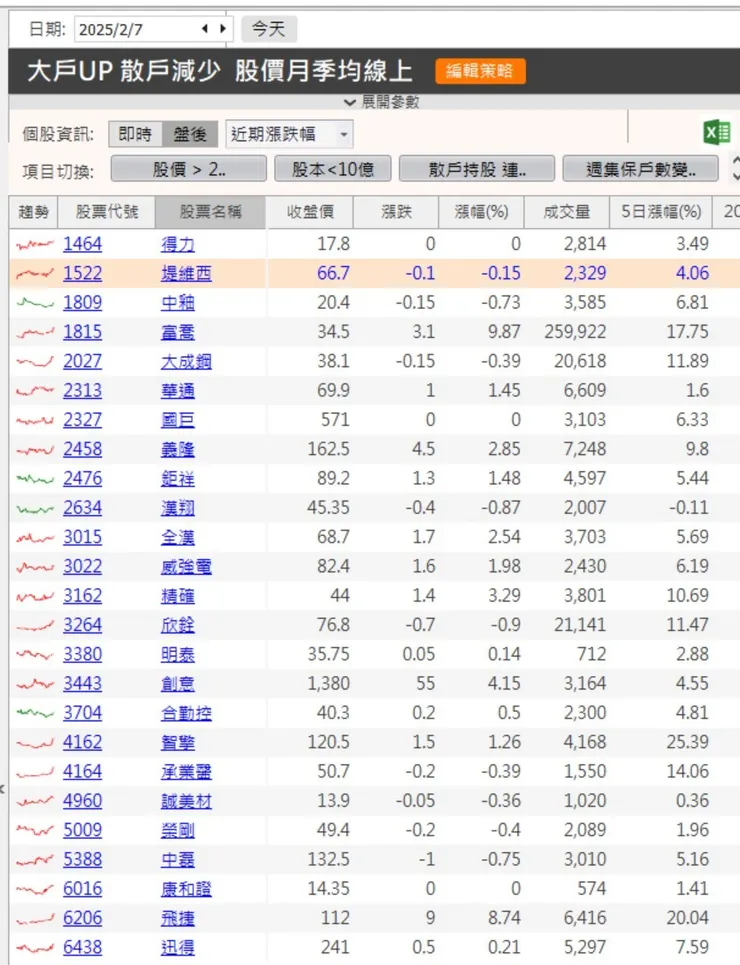Image resolution: width=740 pixels, height=965 pixels.
Task: Sort by 股票代號 column header
Action: [x=107, y=212]
